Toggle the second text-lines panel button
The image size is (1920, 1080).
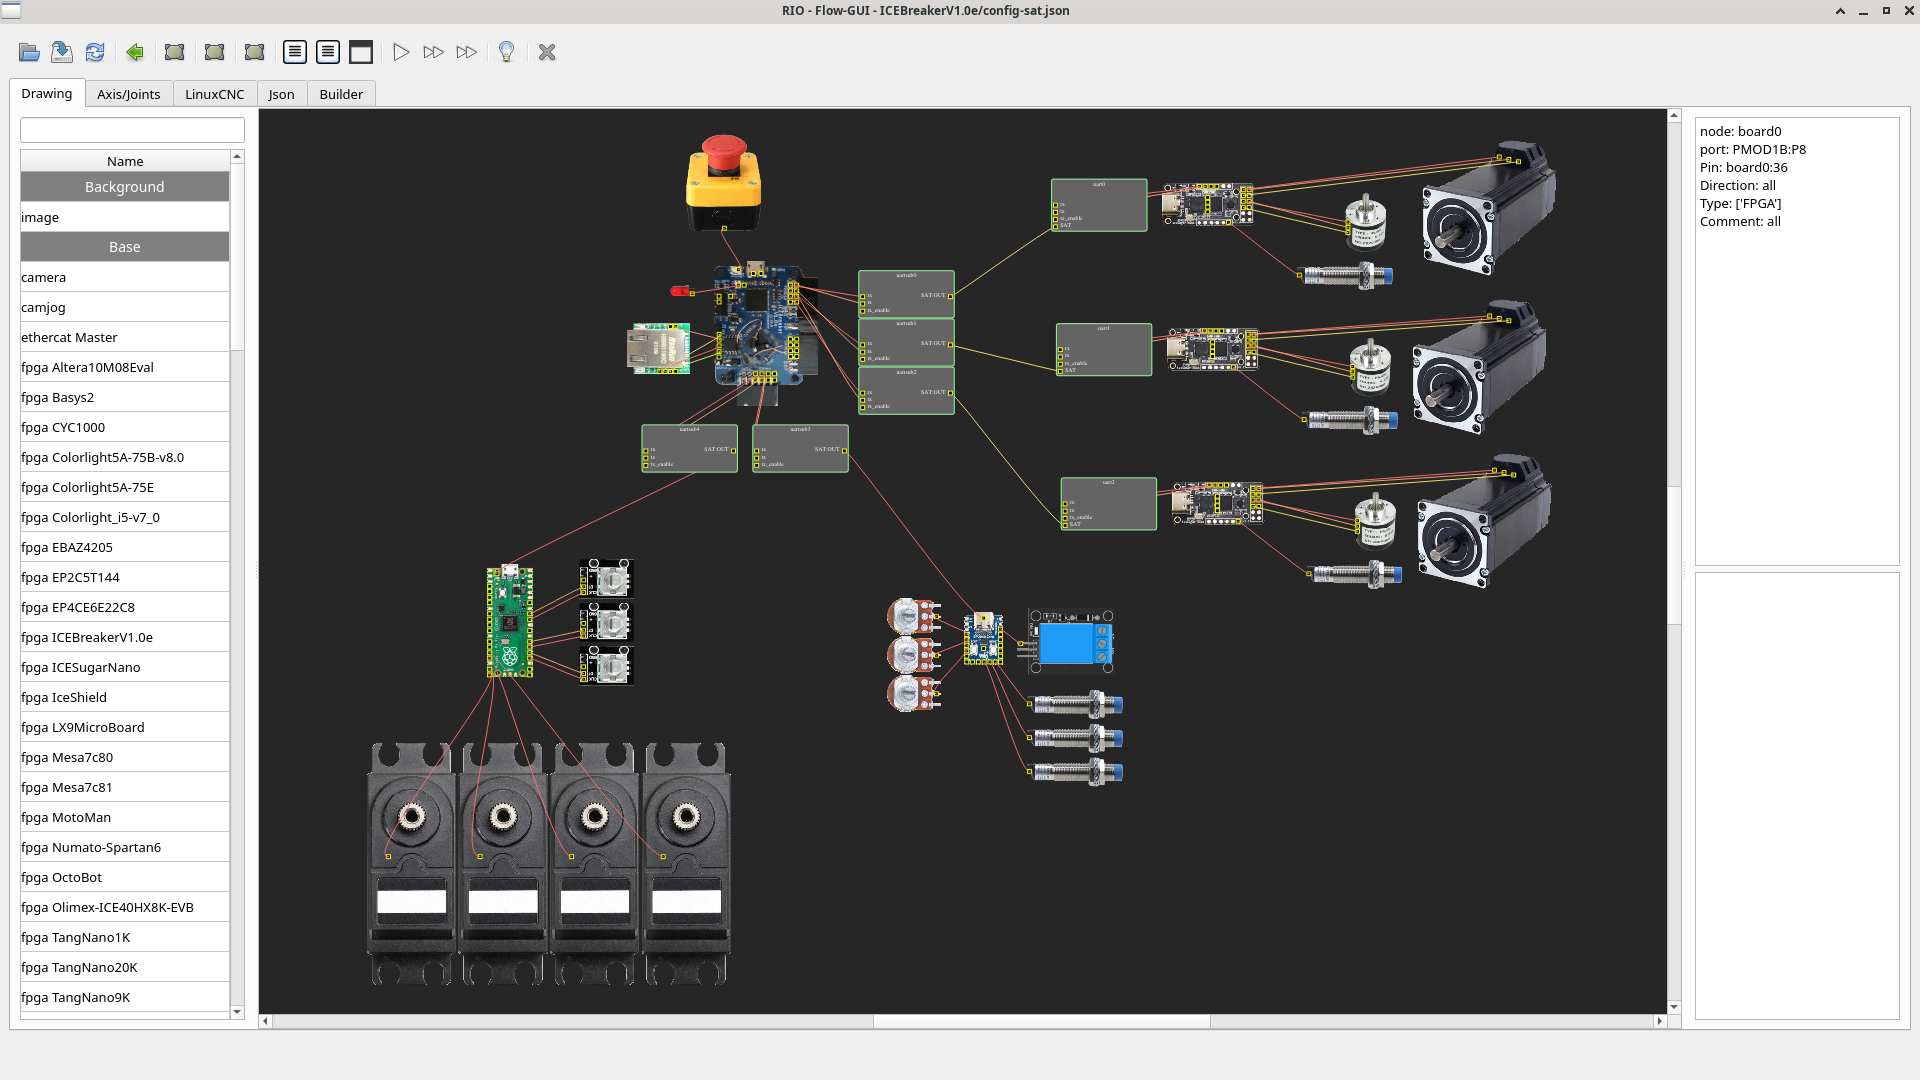tap(328, 52)
